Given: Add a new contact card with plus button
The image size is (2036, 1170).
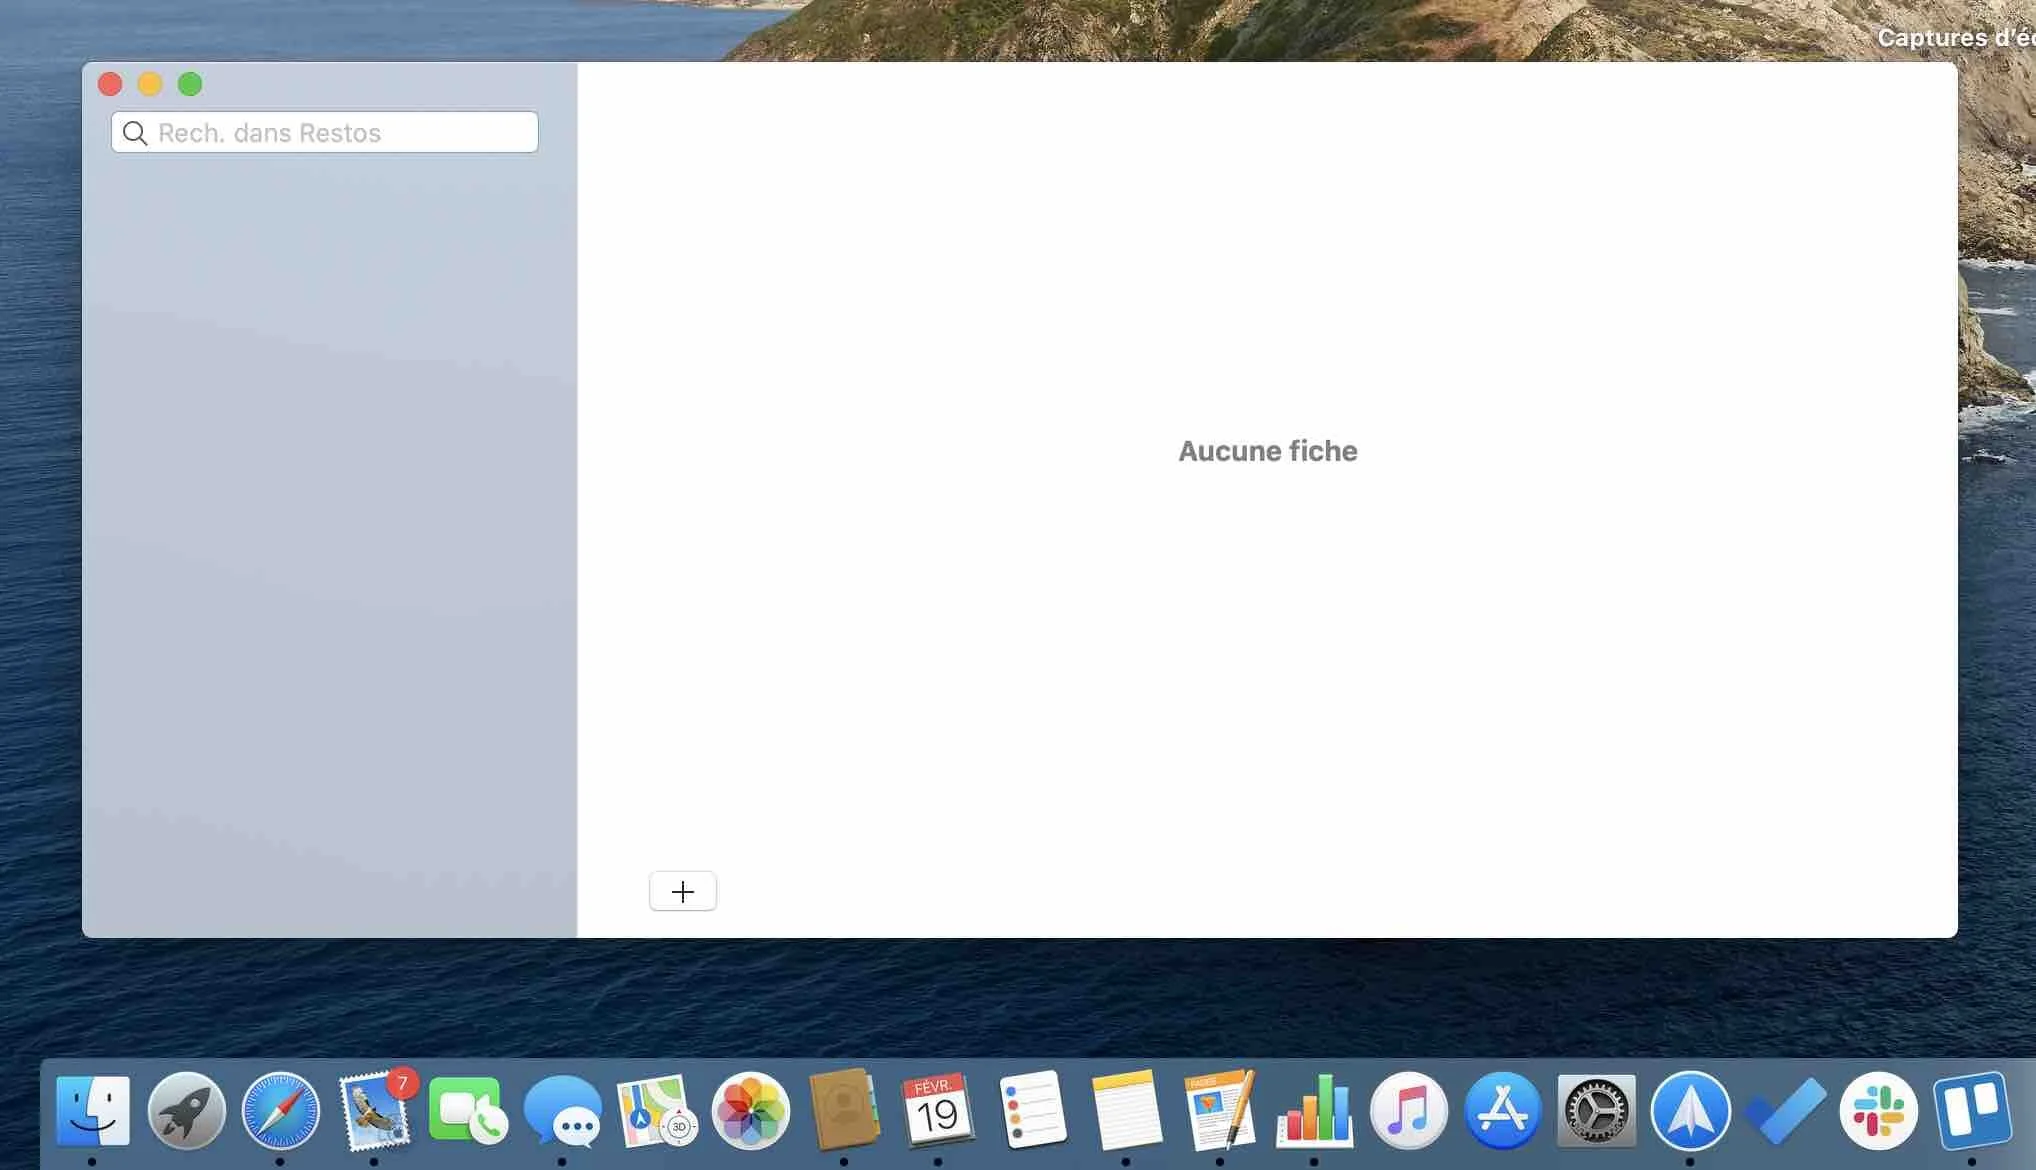Looking at the screenshot, I should point(683,891).
